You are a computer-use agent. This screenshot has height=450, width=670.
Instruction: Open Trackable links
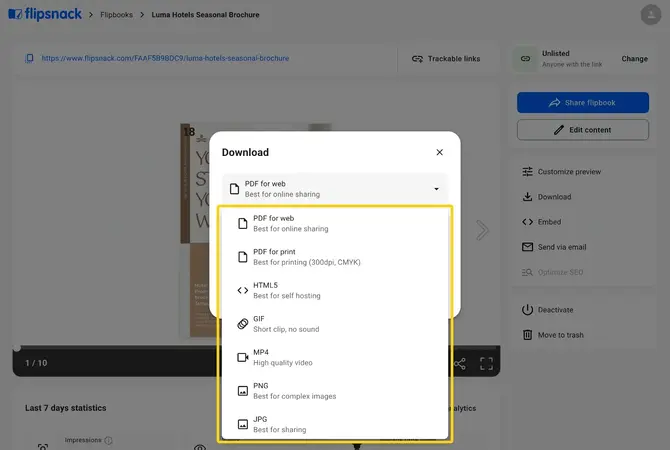coord(446,59)
